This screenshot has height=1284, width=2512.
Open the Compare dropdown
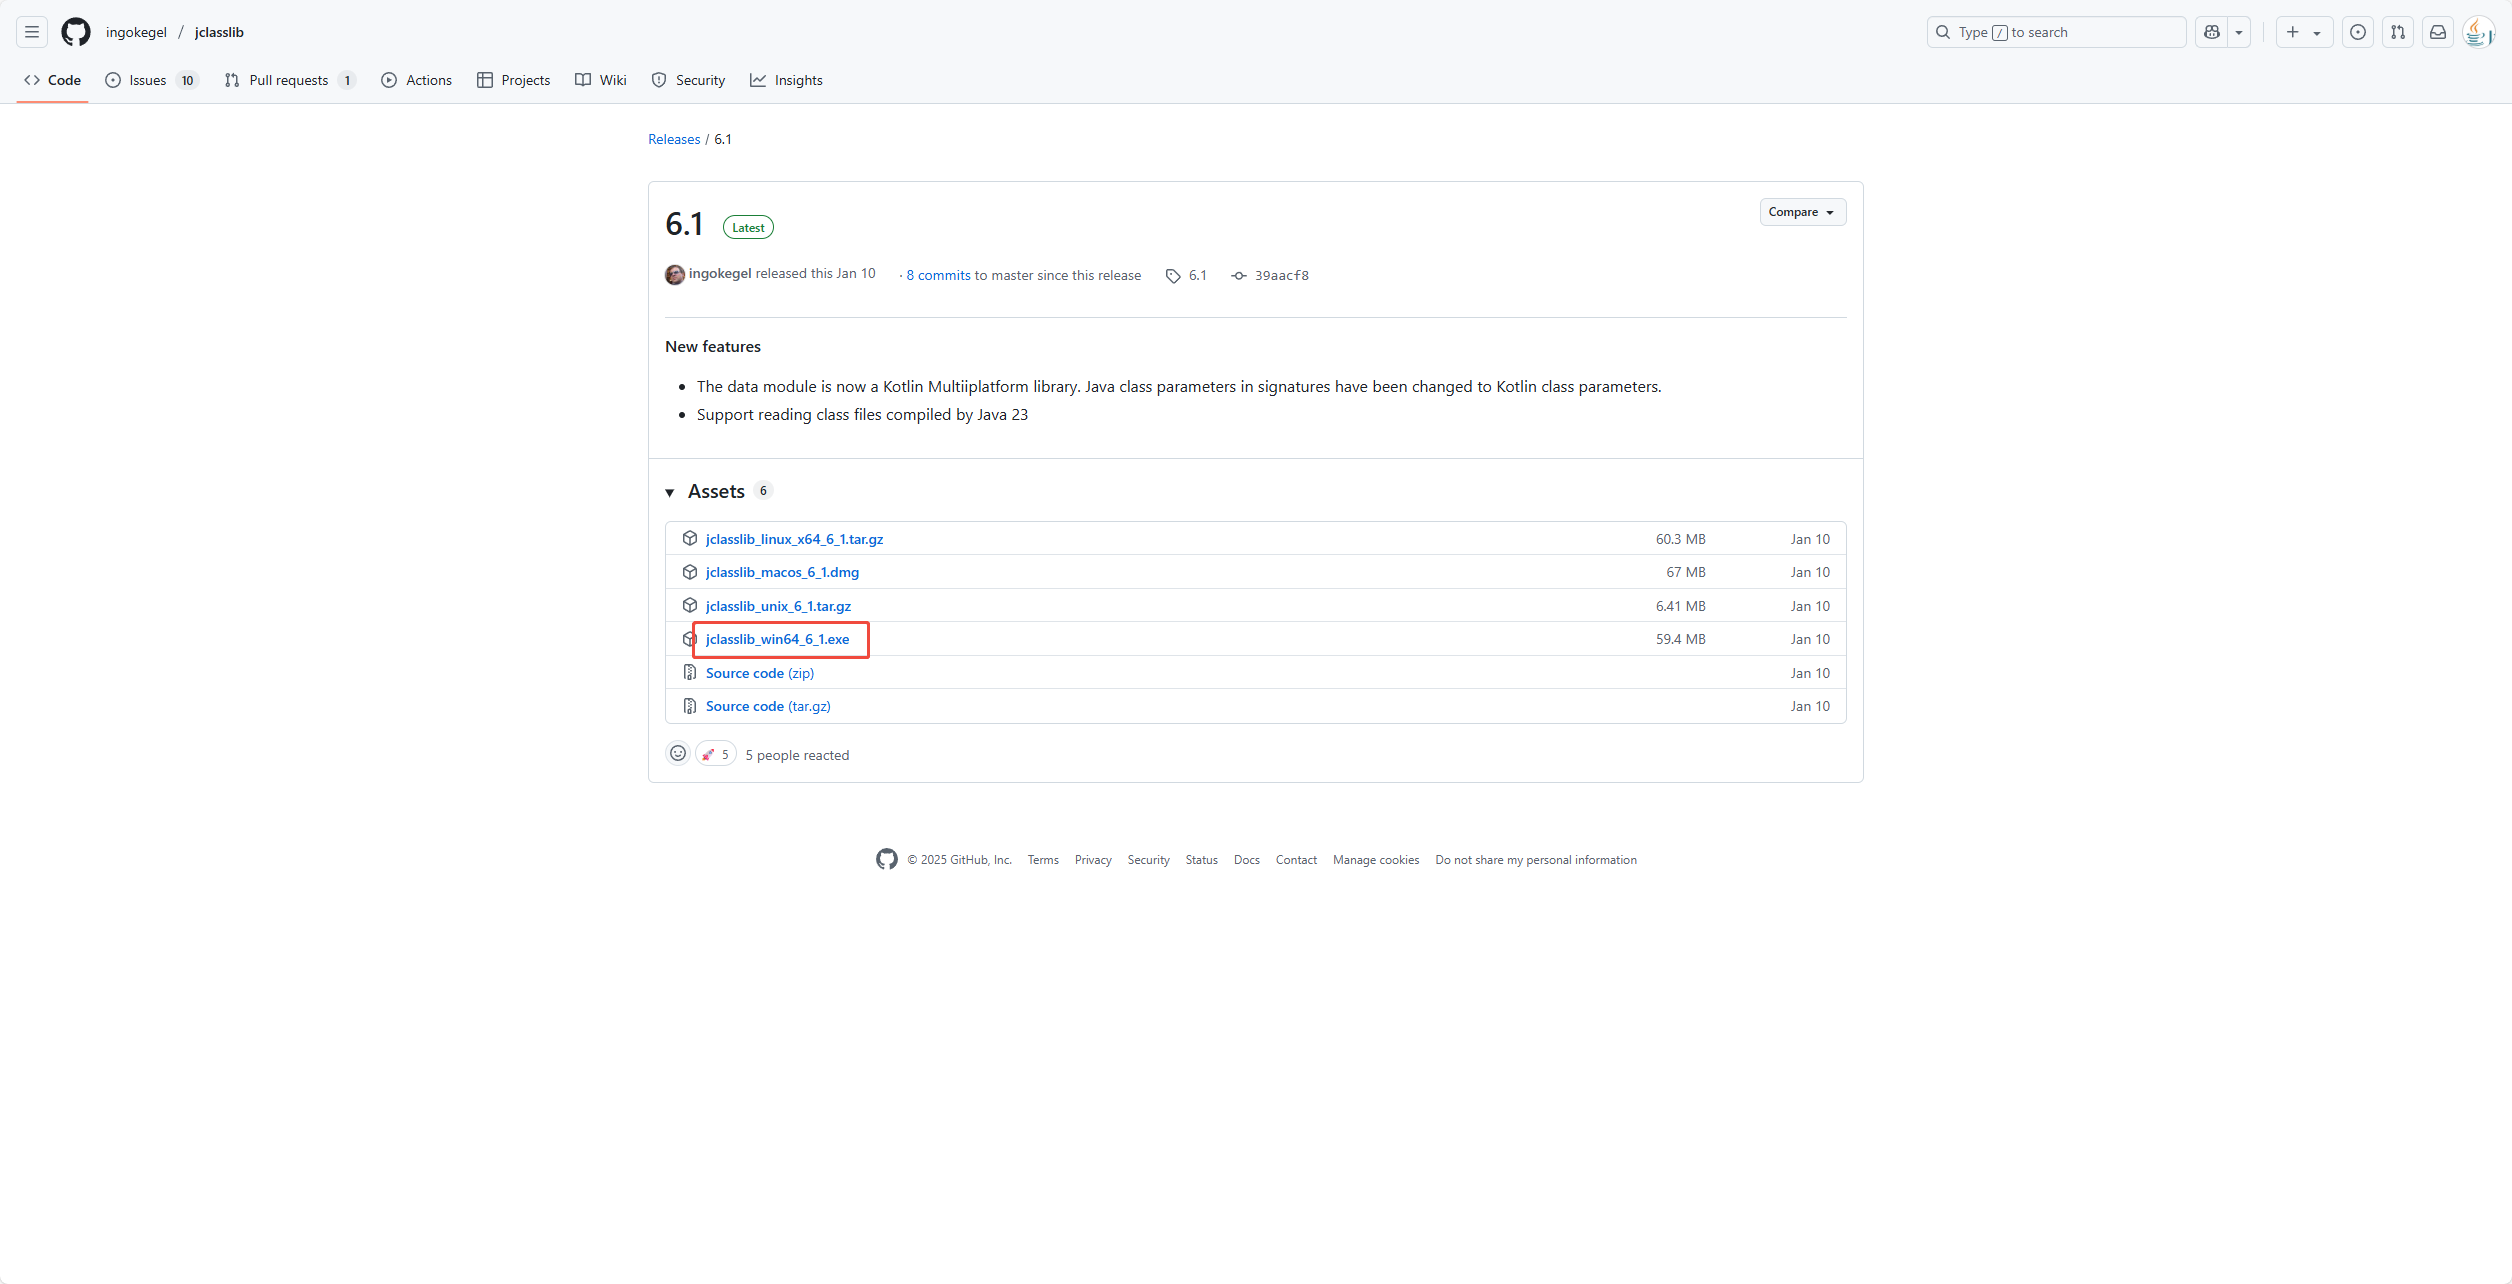(1802, 212)
